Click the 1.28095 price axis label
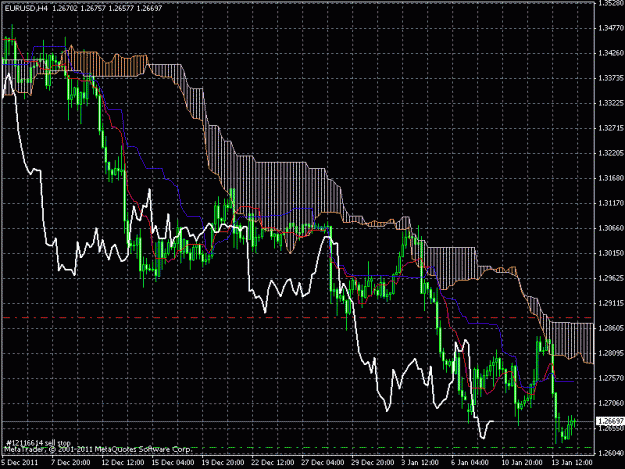Image resolution: width=625 pixels, height=469 pixels. 611,353
